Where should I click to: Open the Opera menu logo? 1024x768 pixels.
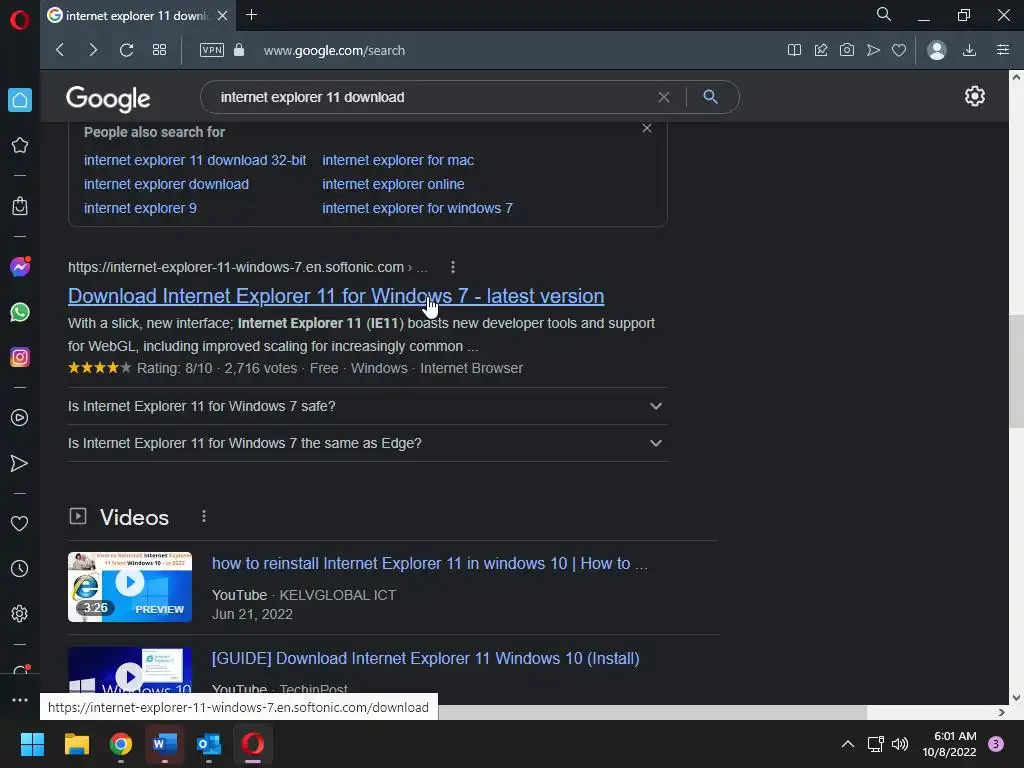click(x=20, y=20)
